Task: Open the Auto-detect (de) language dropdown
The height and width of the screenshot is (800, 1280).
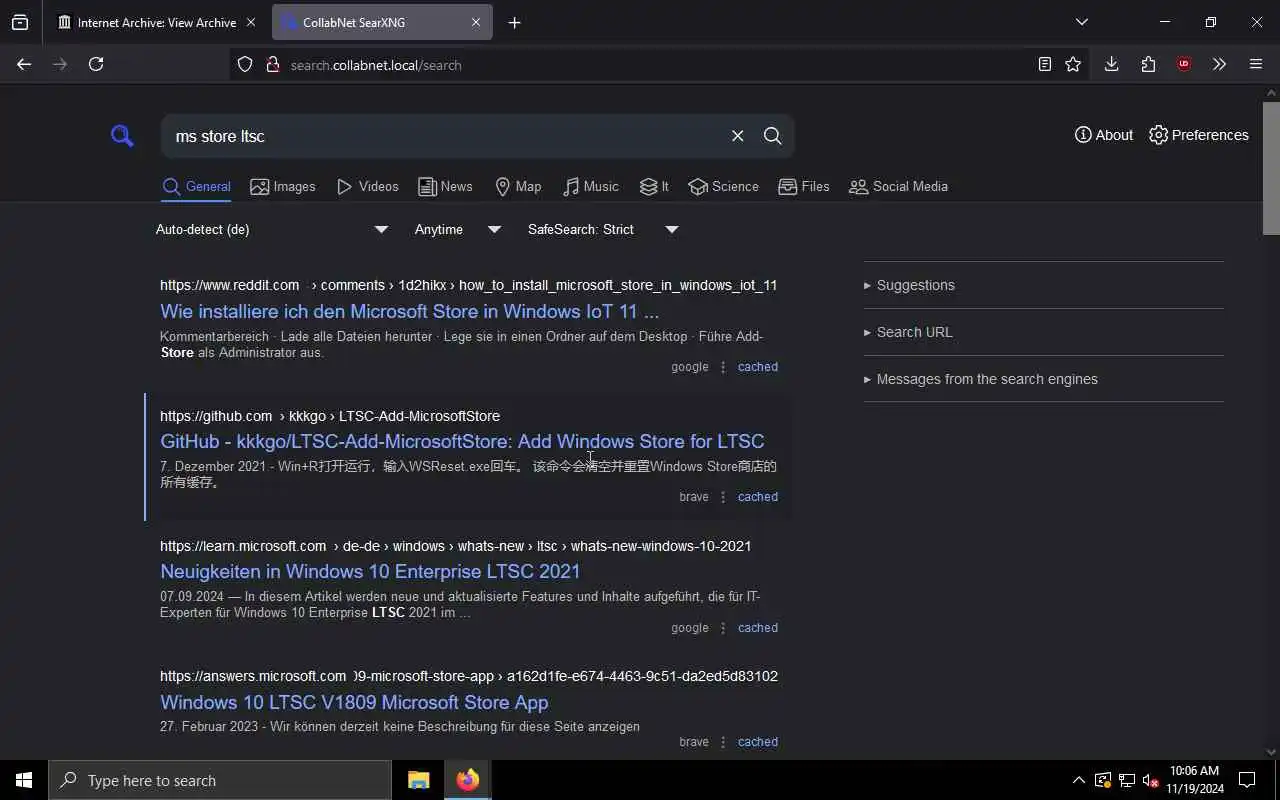Action: 272,230
